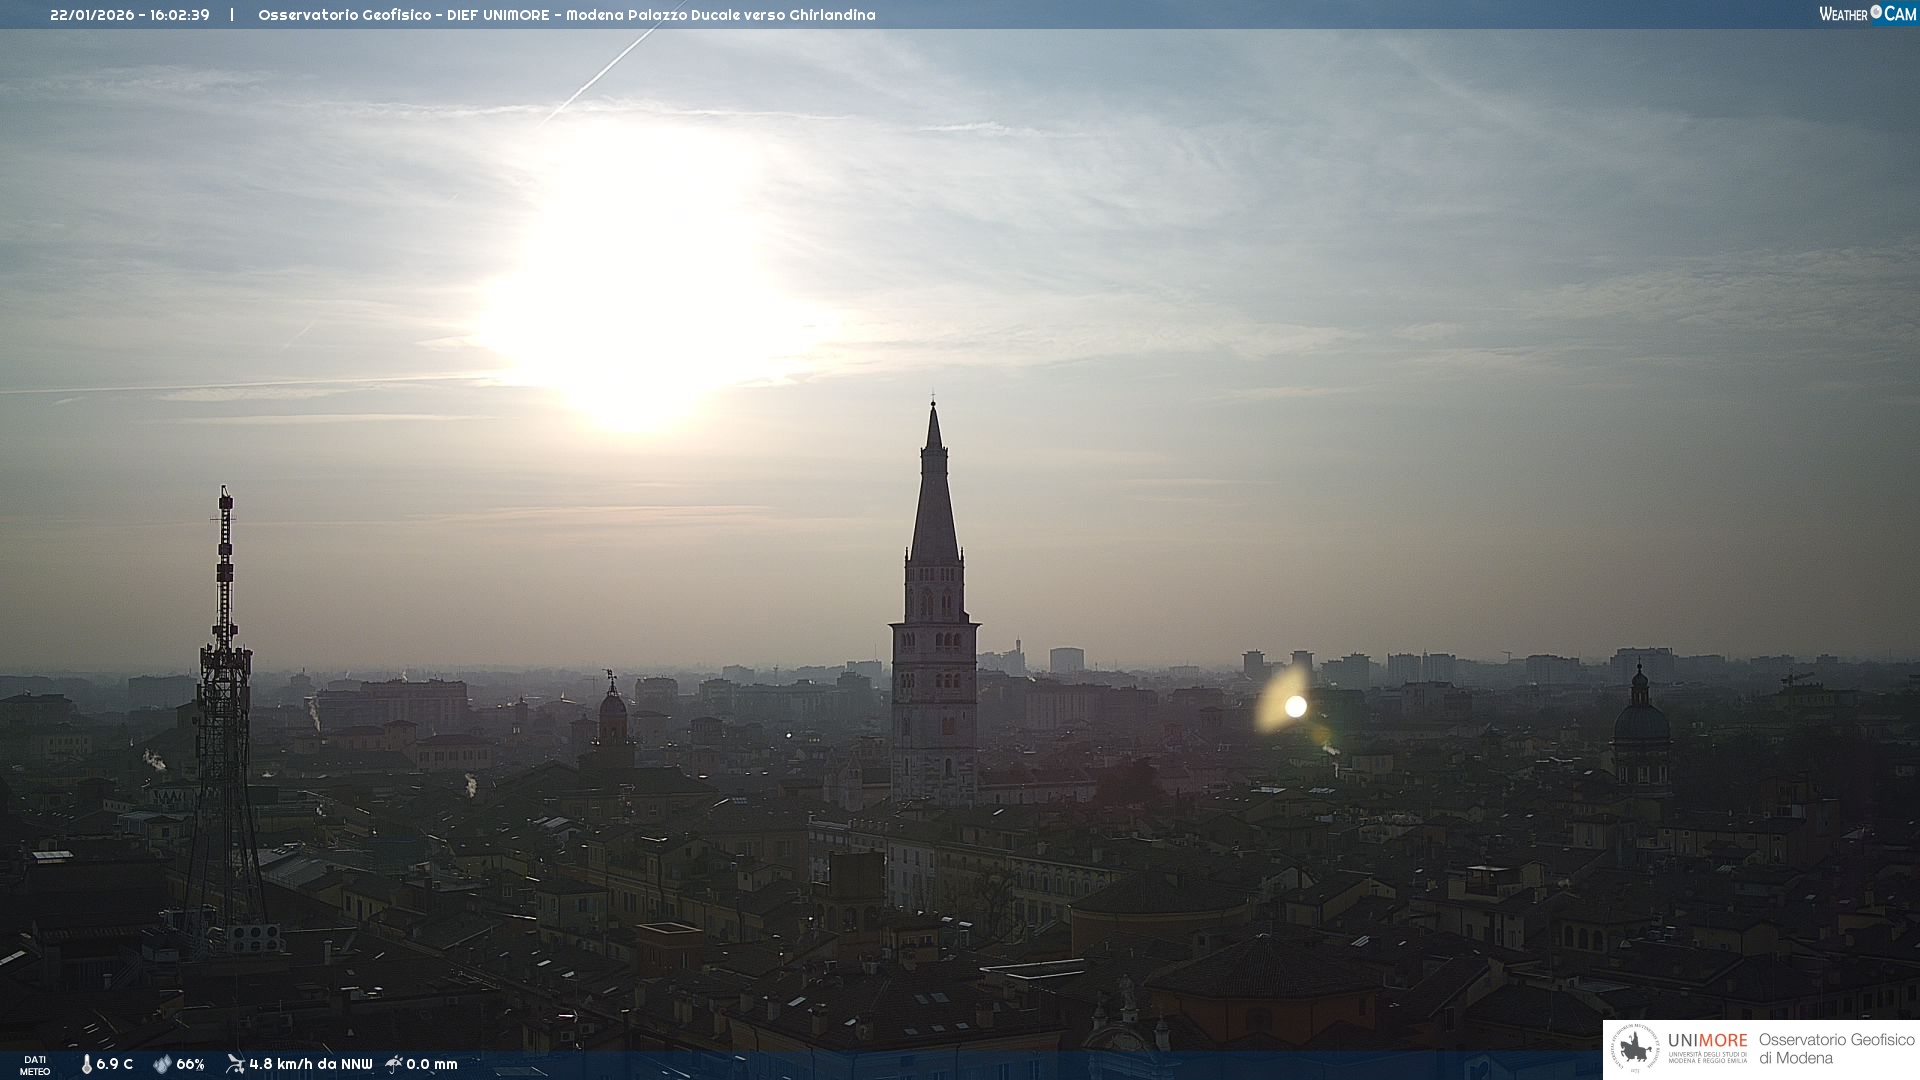
Task: Click the UNIMORE horseman seal logo
Action: coord(1635,1049)
